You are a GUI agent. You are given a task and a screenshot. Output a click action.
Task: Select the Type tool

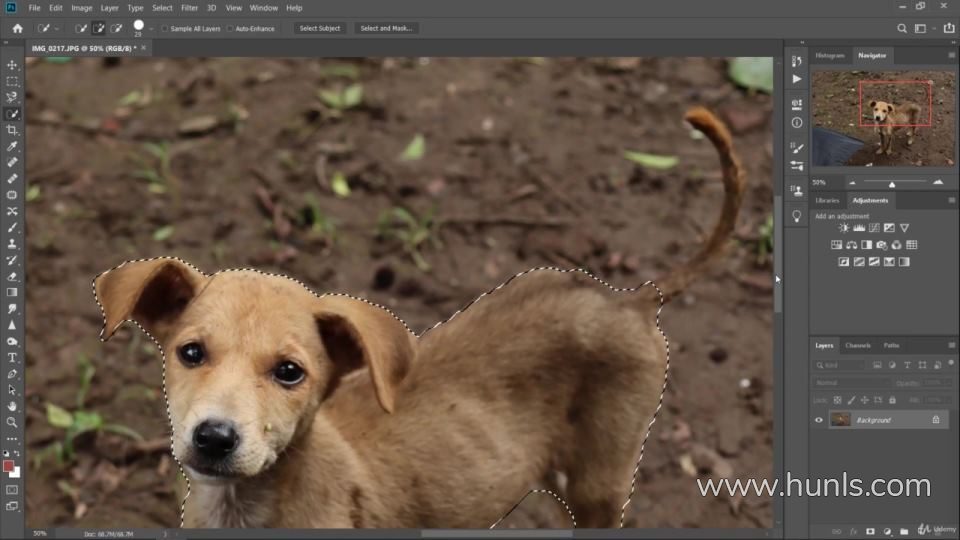tap(12, 357)
